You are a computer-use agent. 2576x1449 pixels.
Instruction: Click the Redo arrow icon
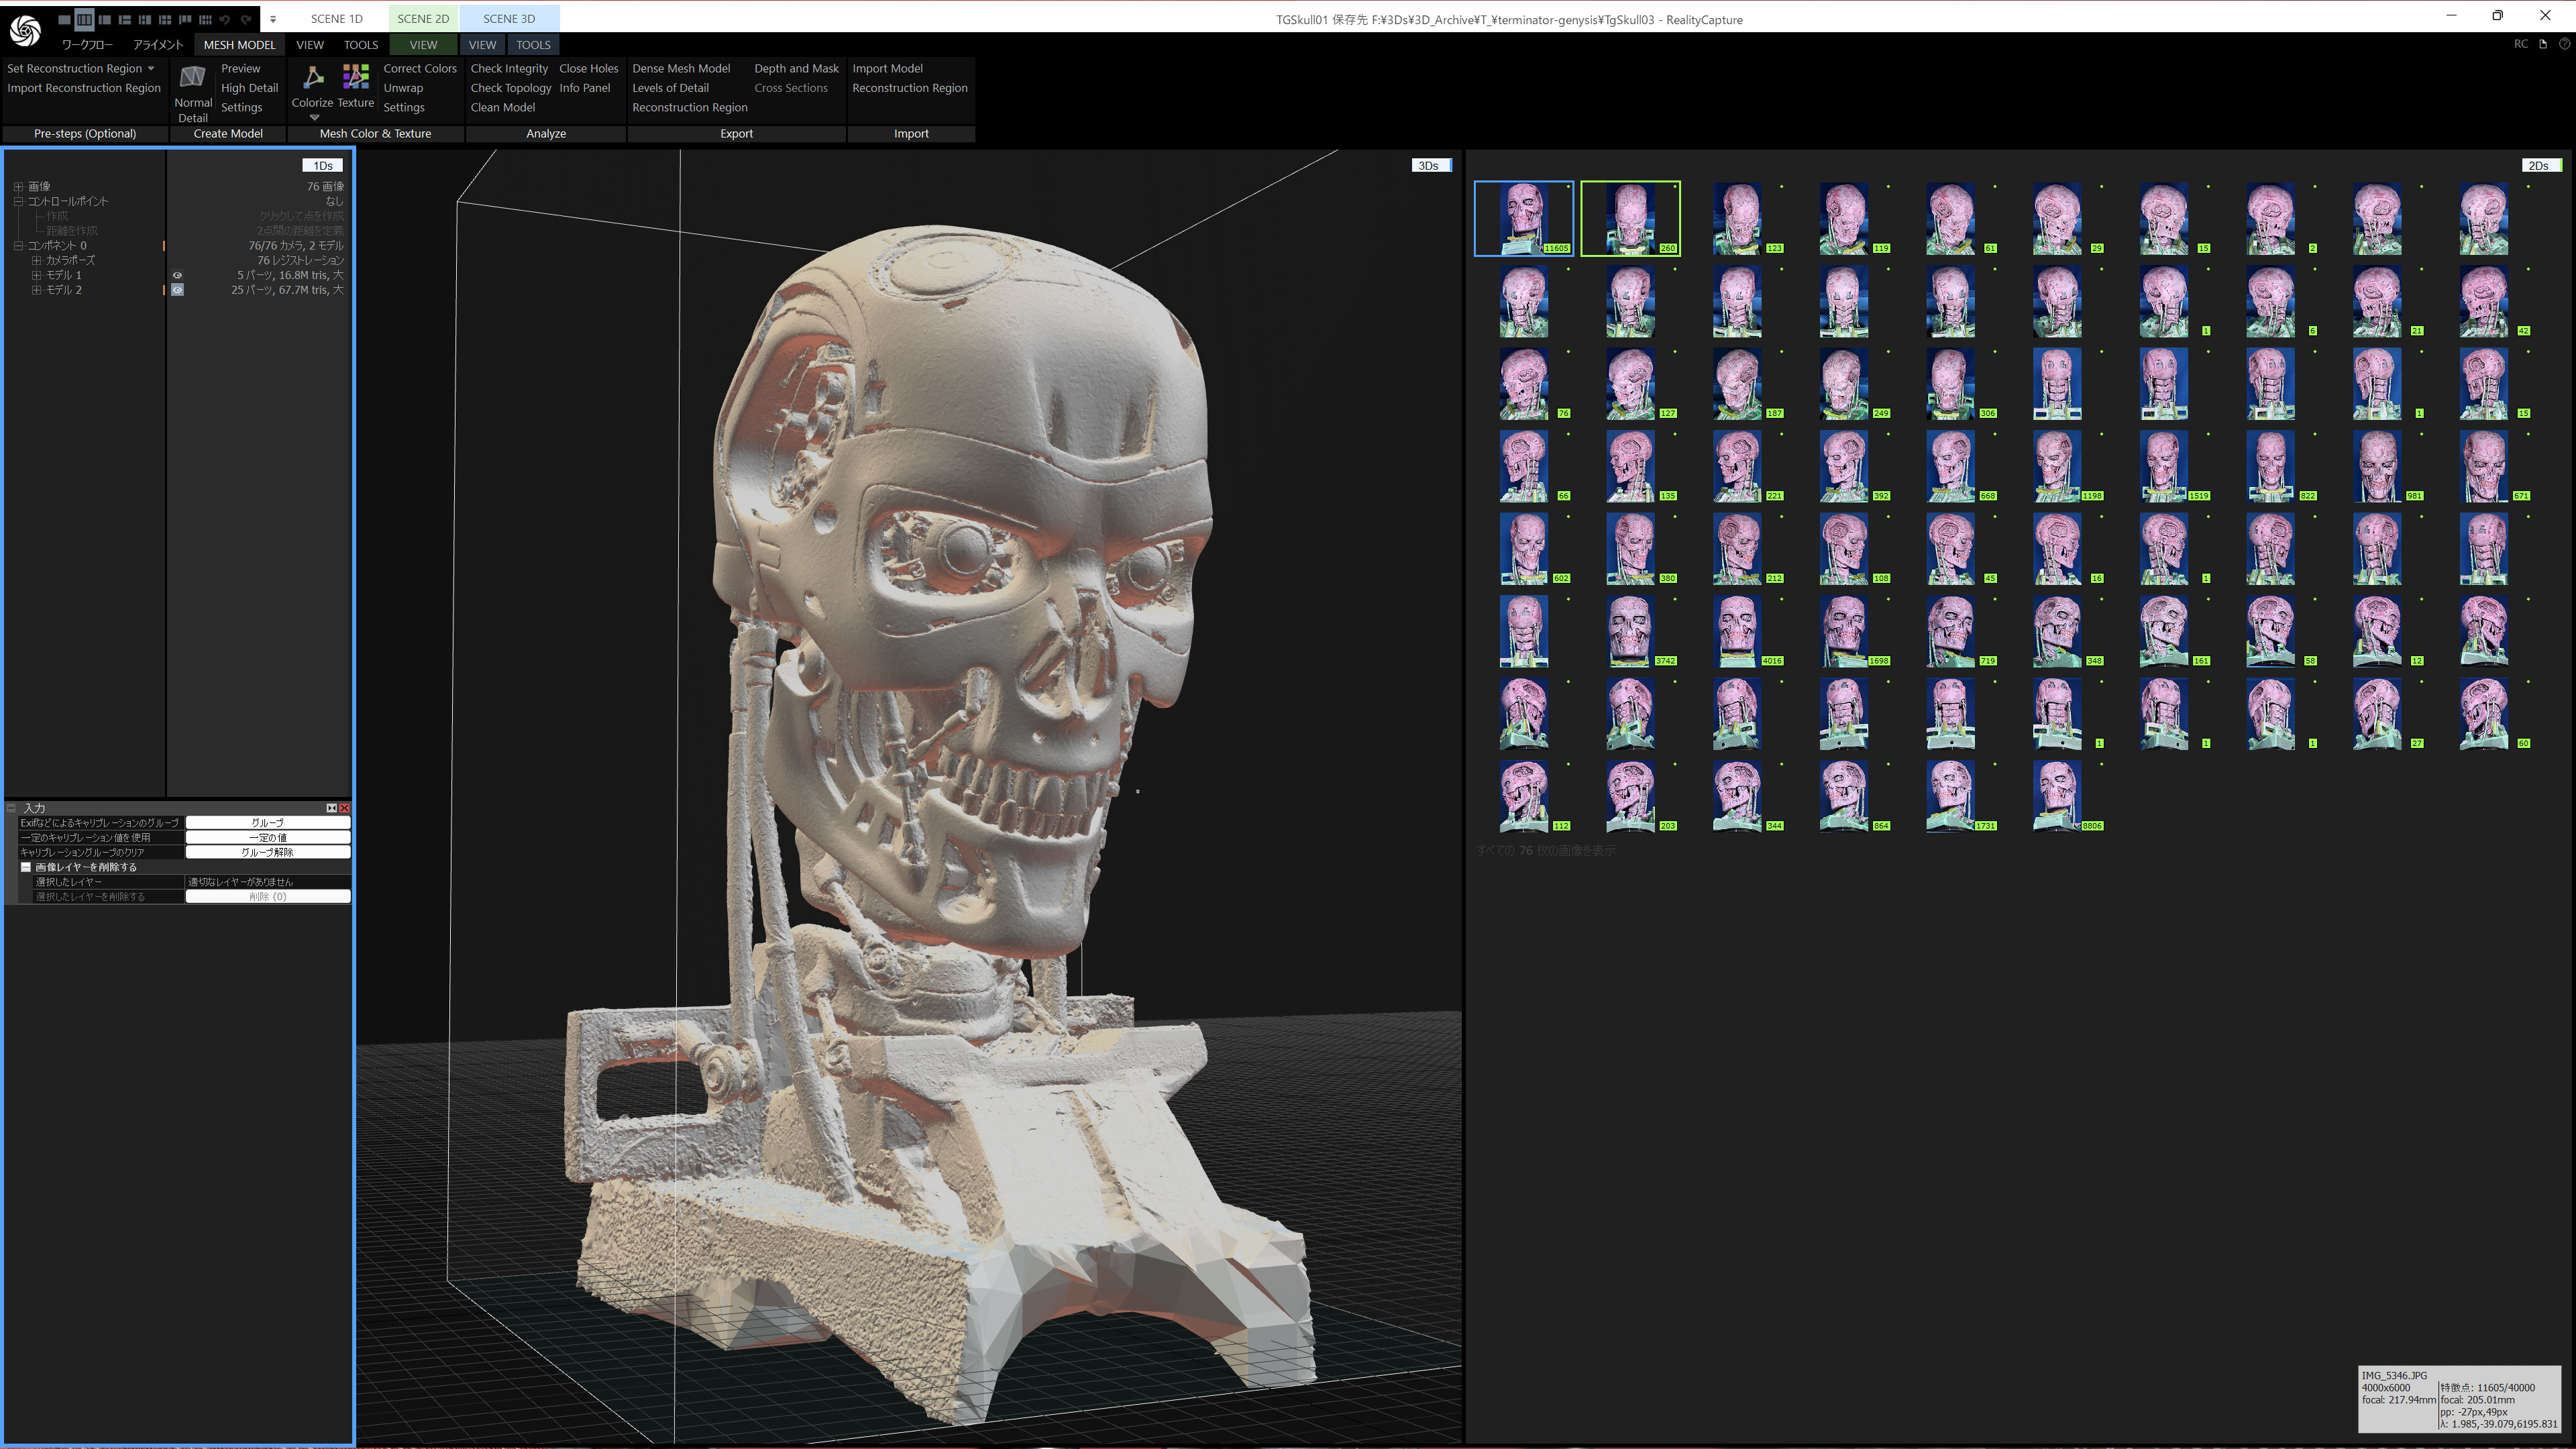[246, 19]
